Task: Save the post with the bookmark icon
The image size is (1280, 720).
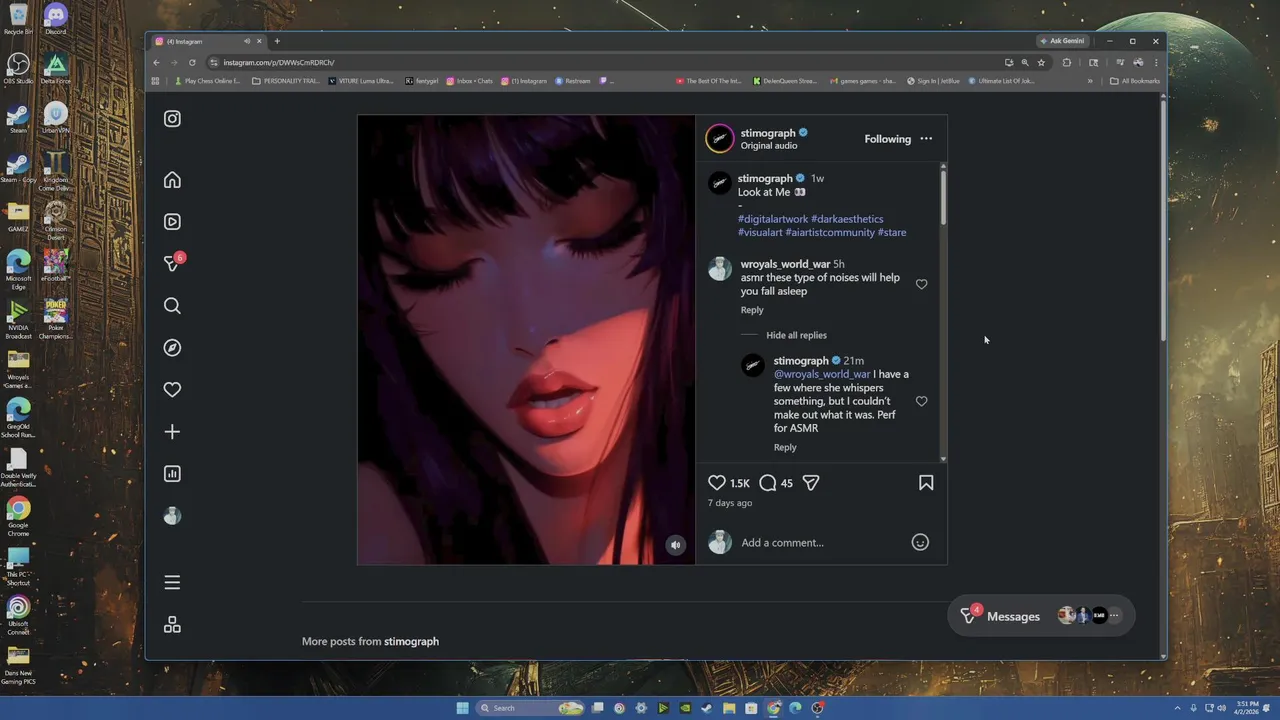Action: 926,483
